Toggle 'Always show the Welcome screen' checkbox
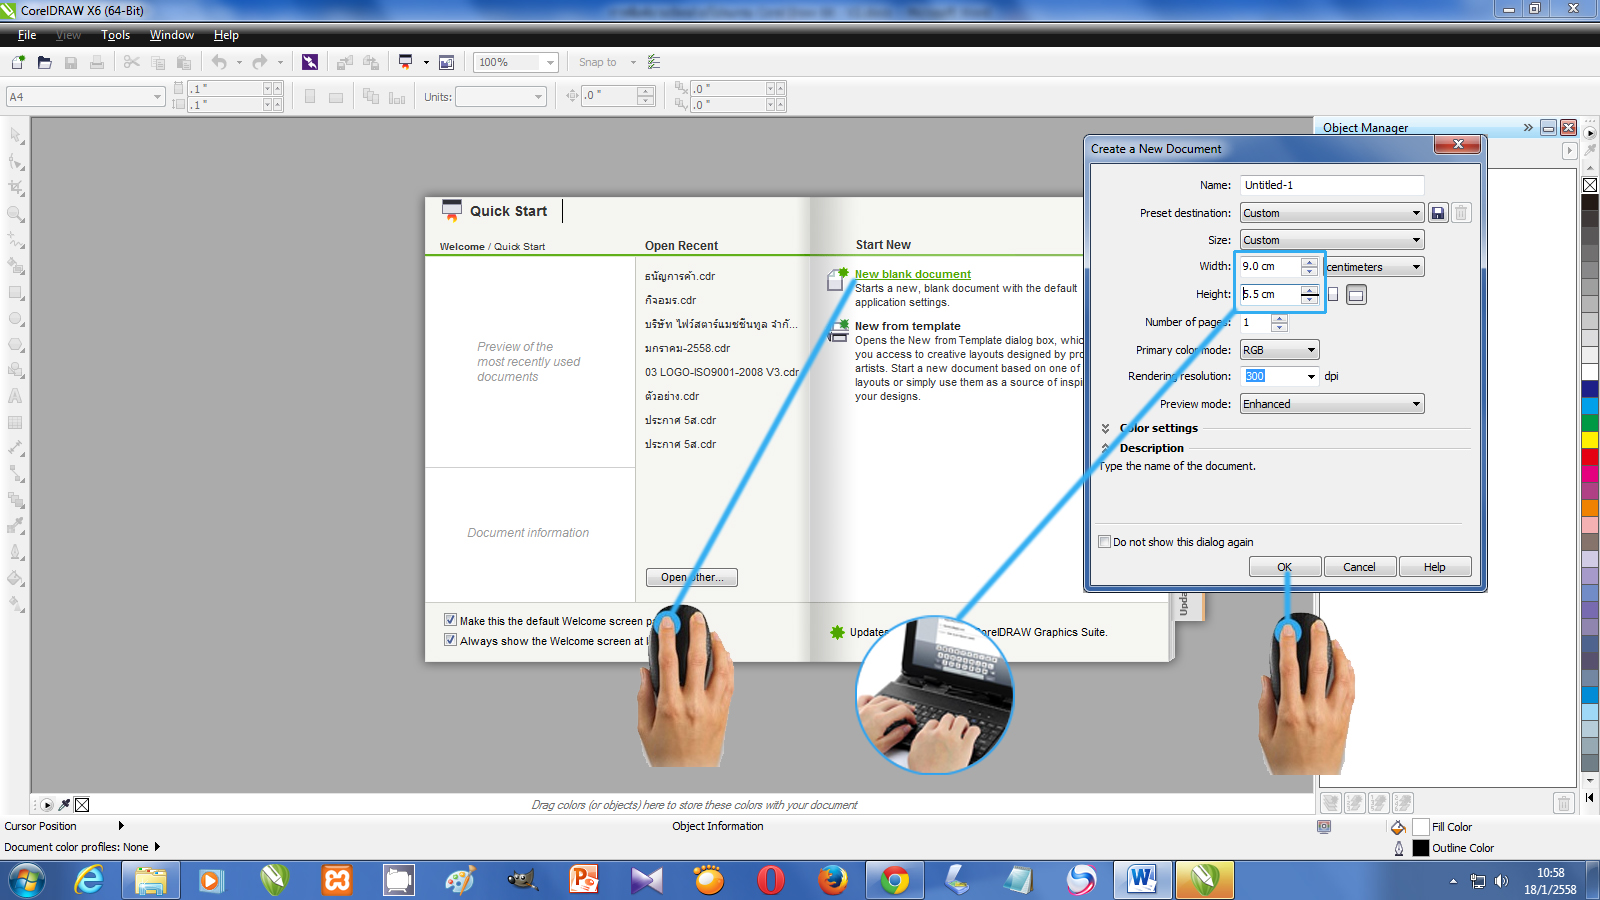The image size is (1600, 900). coord(450,640)
